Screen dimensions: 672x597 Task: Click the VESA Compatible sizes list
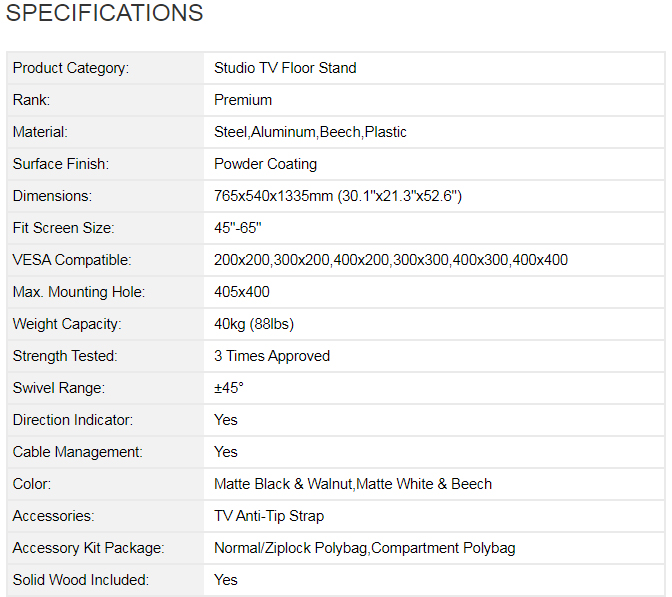pos(391,260)
